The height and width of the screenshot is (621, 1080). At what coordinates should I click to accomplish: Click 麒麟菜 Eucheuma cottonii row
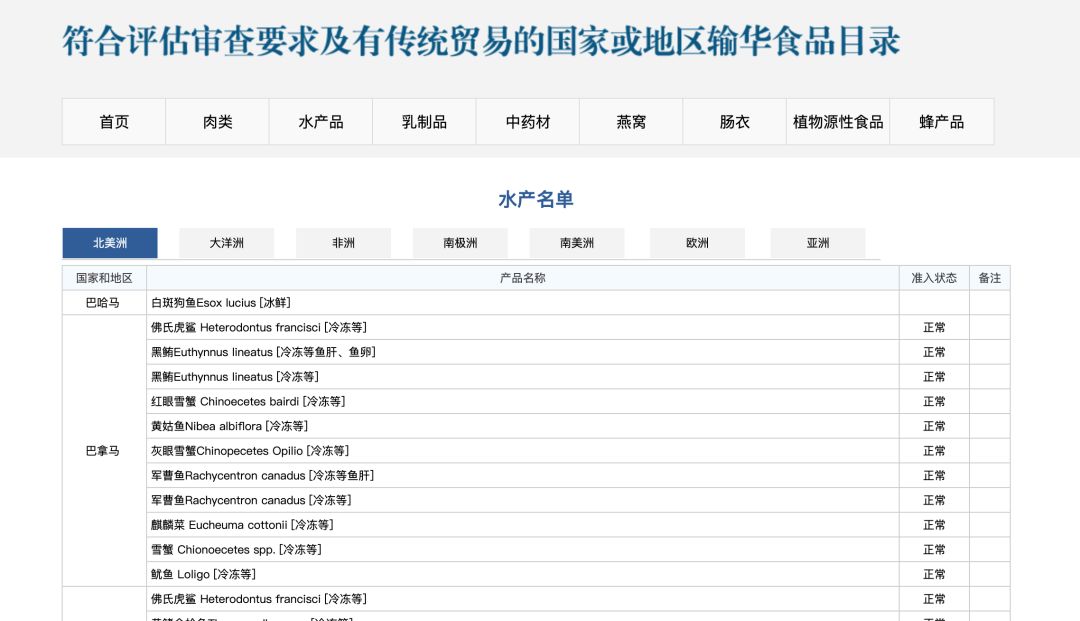coord(523,525)
